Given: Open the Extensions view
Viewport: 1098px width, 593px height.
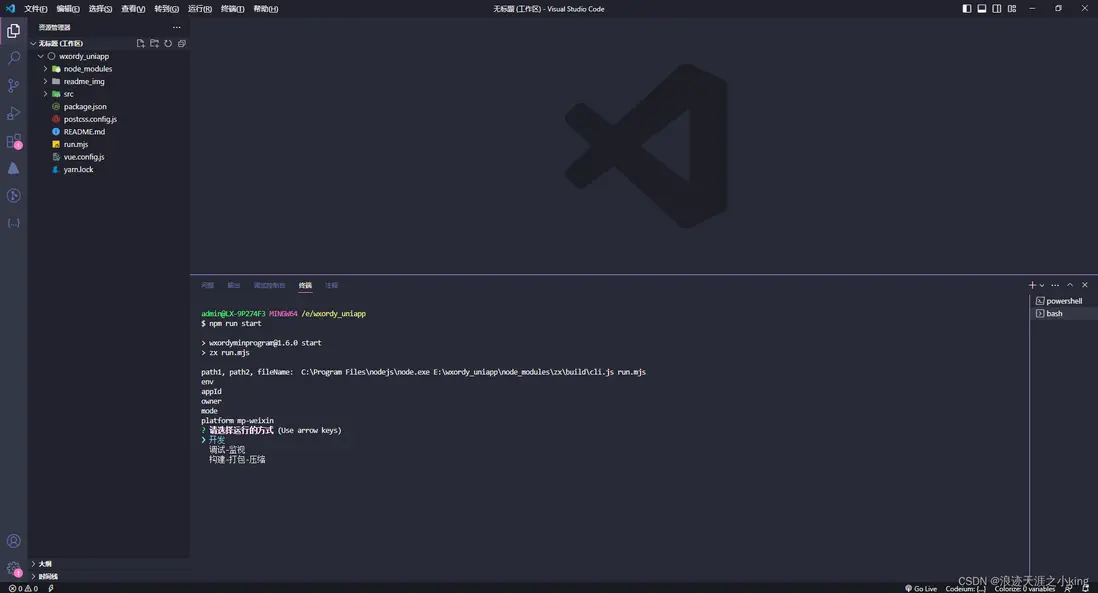Looking at the screenshot, I should 13,141.
